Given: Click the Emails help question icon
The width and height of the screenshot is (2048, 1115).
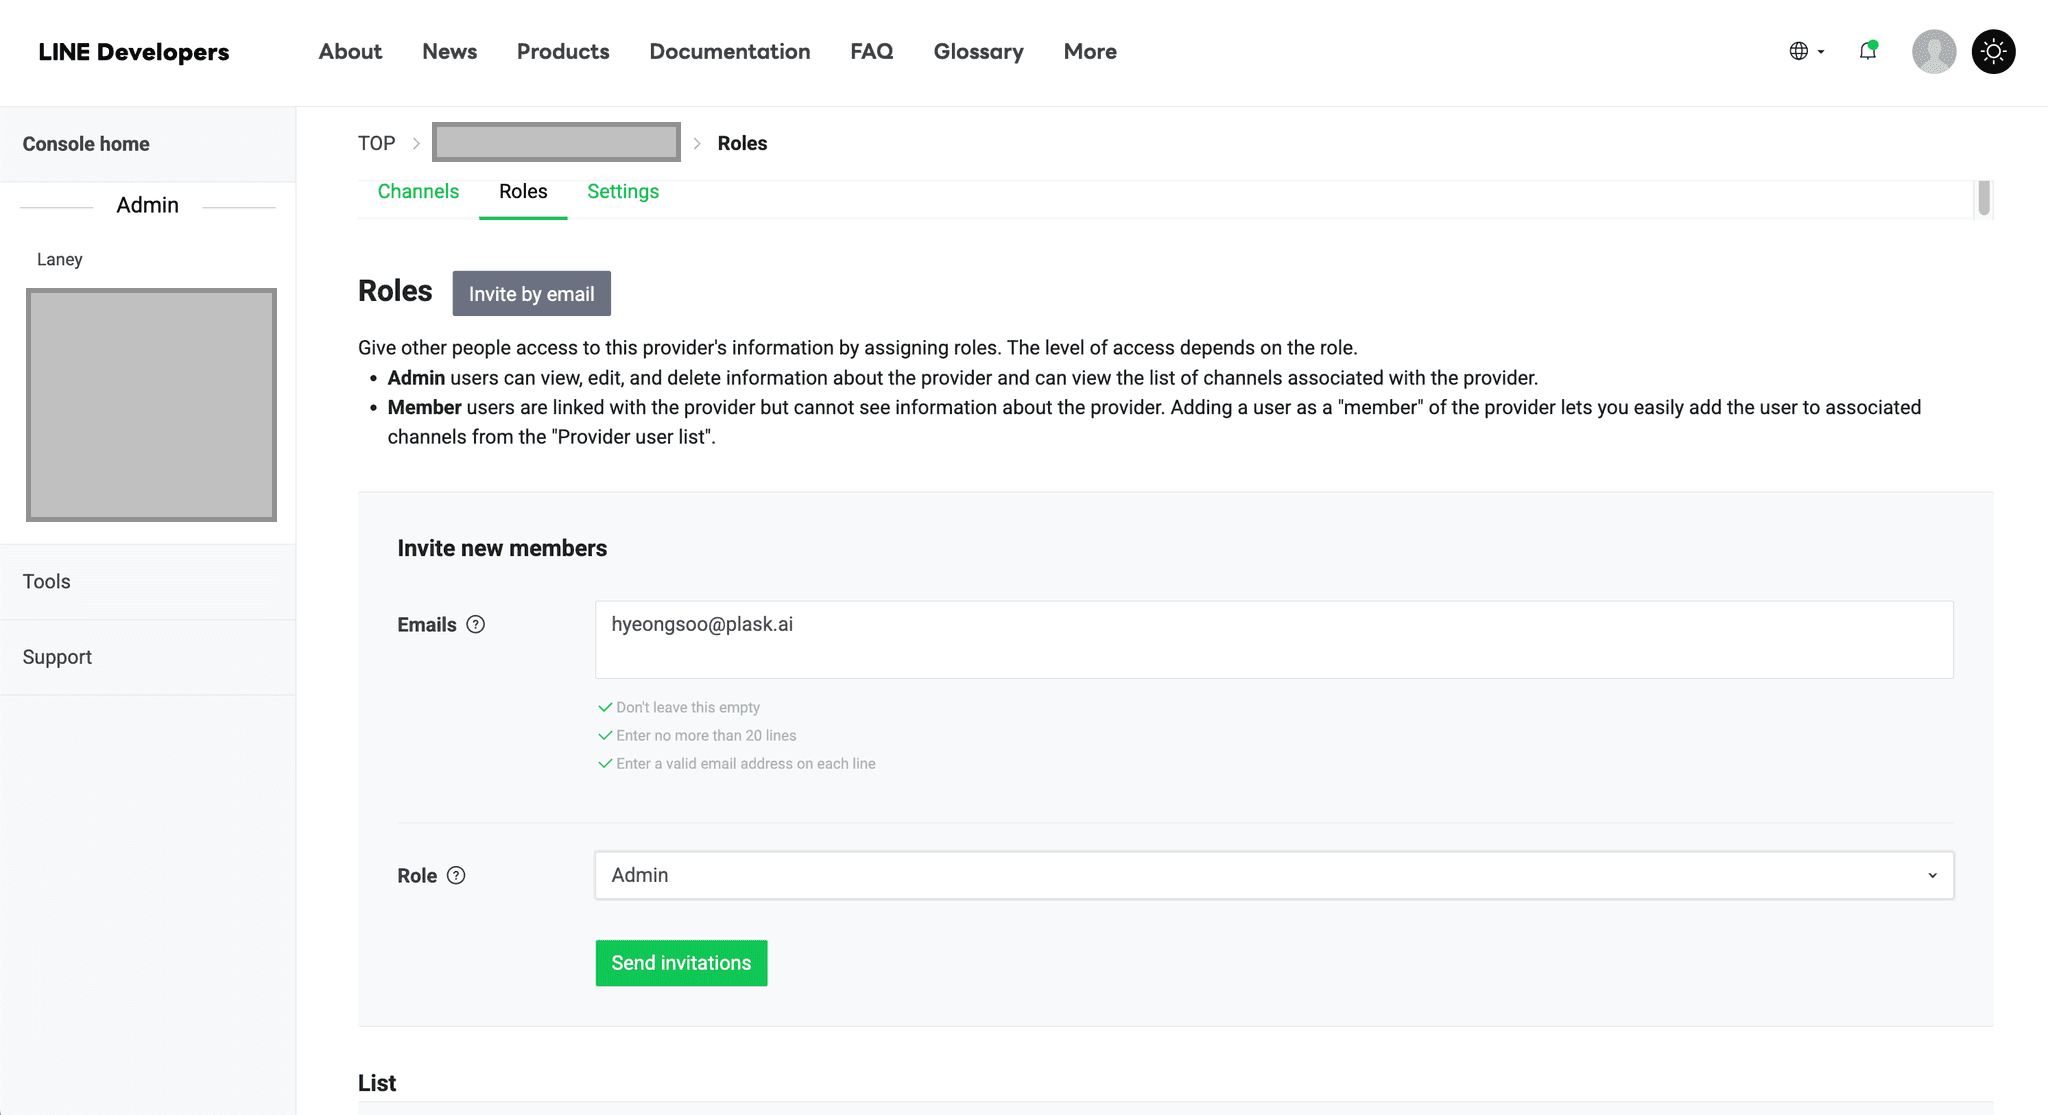Looking at the screenshot, I should pyautogui.click(x=476, y=624).
